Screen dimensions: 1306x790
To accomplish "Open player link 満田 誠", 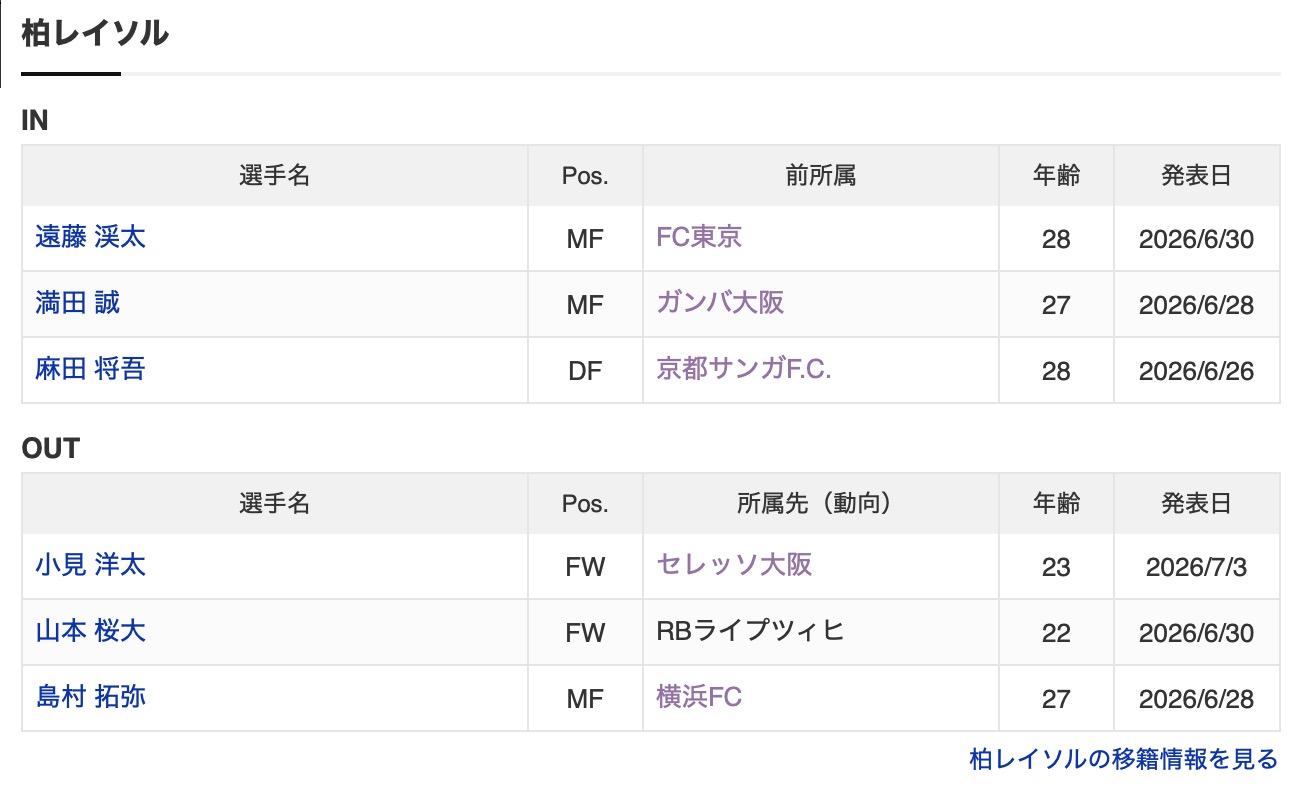I will pyautogui.click(x=77, y=303).
